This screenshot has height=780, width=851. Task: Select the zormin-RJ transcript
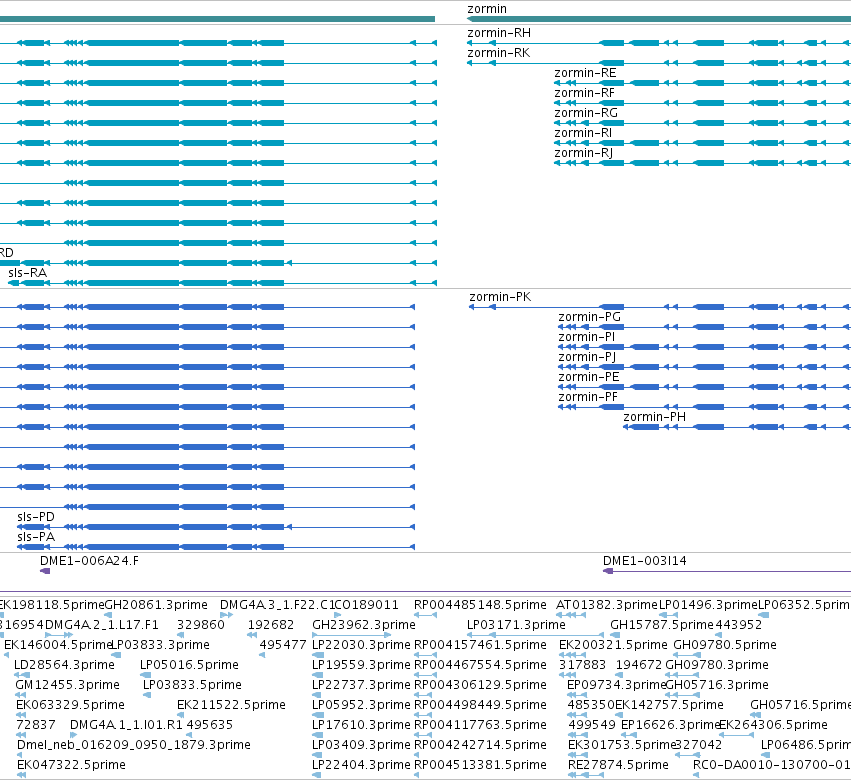click(x=702, y=163)
